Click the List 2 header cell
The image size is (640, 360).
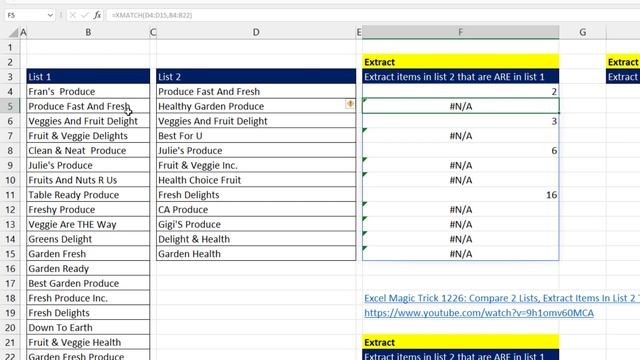coord(256,77)
